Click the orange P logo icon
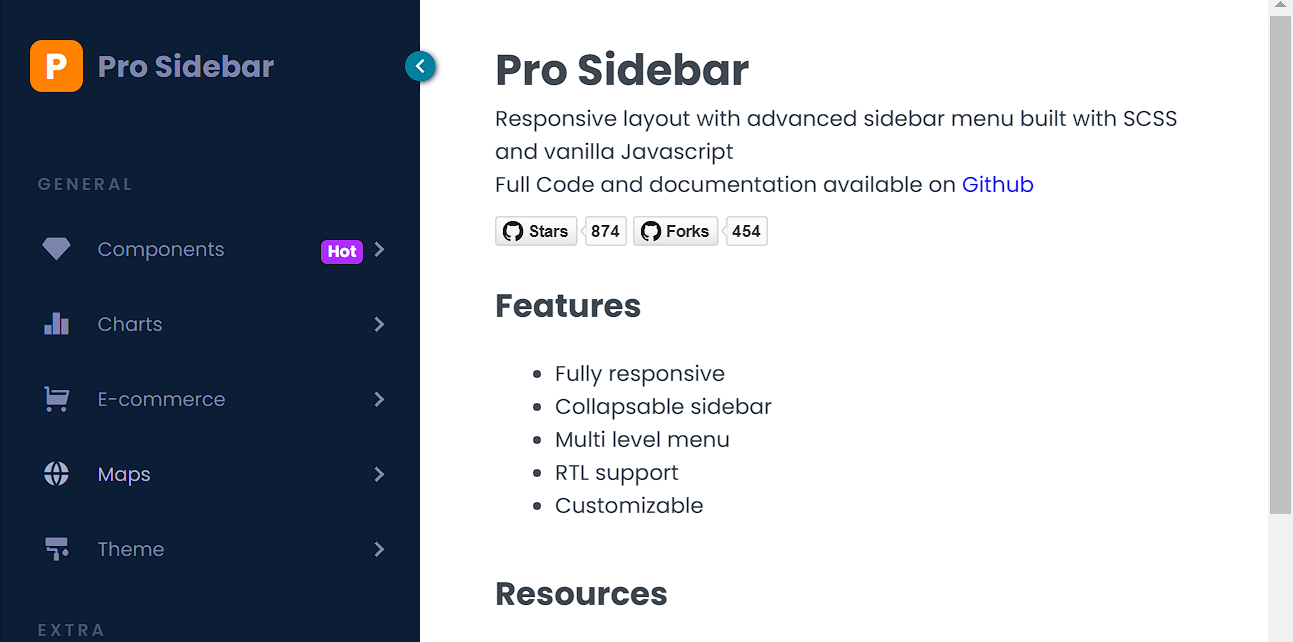 [56, 66]
